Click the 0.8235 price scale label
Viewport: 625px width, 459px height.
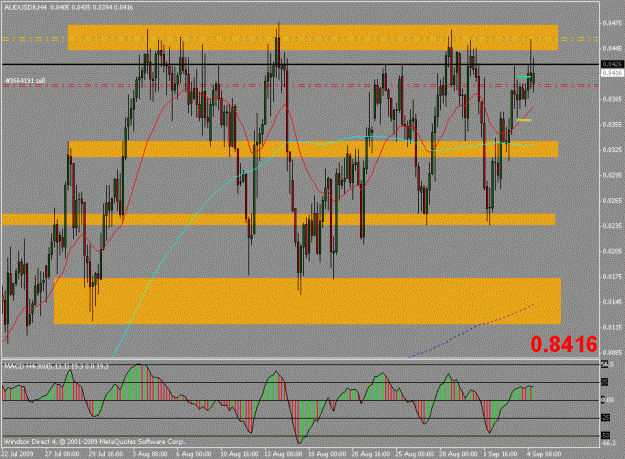(x=613, y=226)
